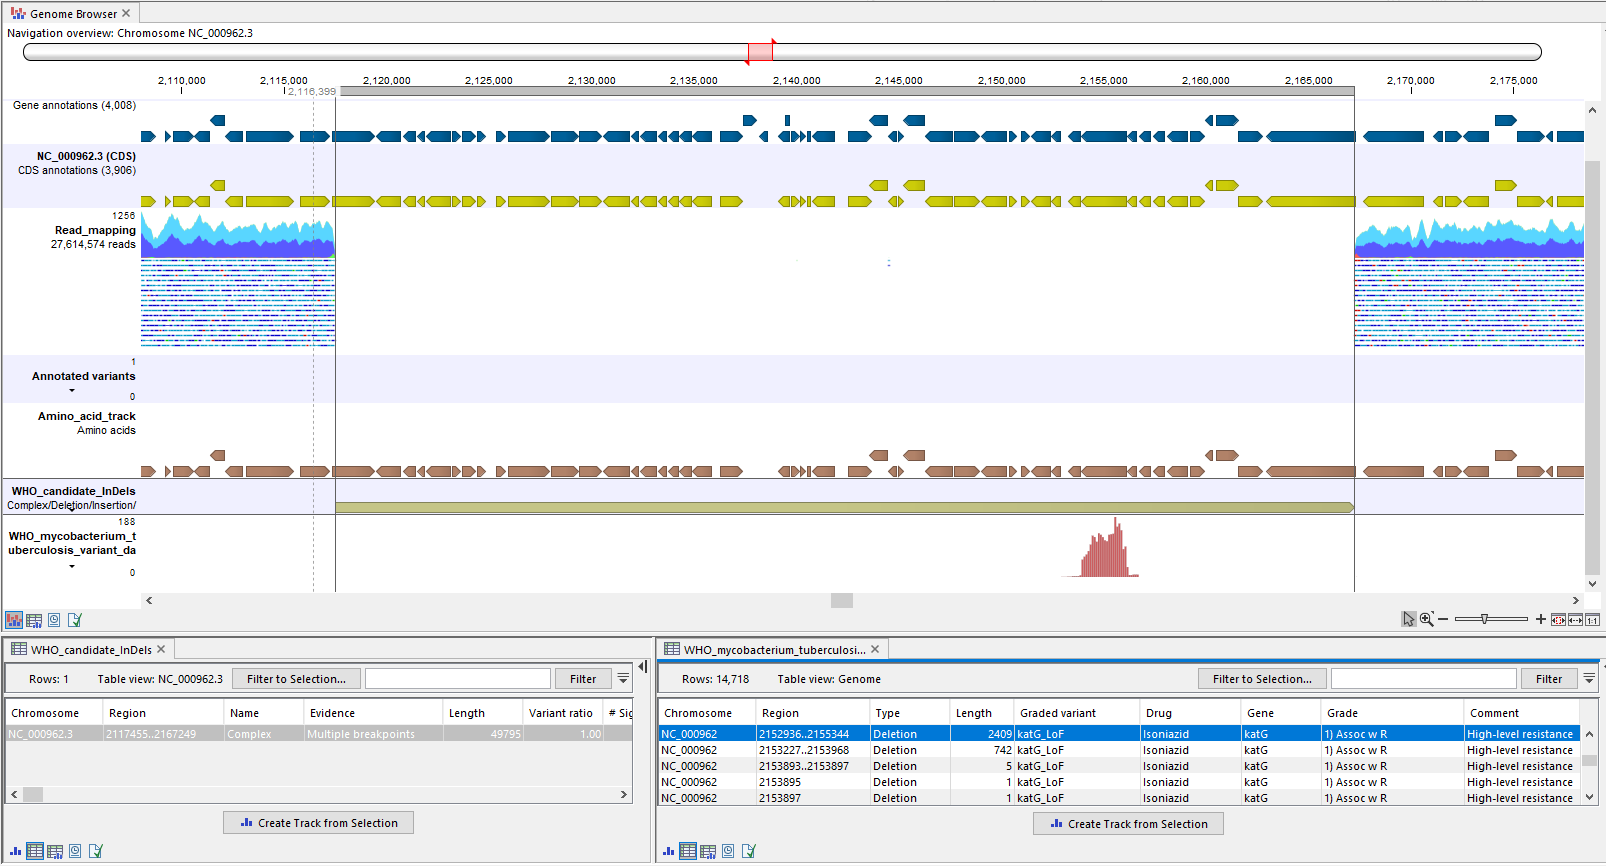Click the plus zoom-in button by slider
The image size is (1606, 866).
1541,620
